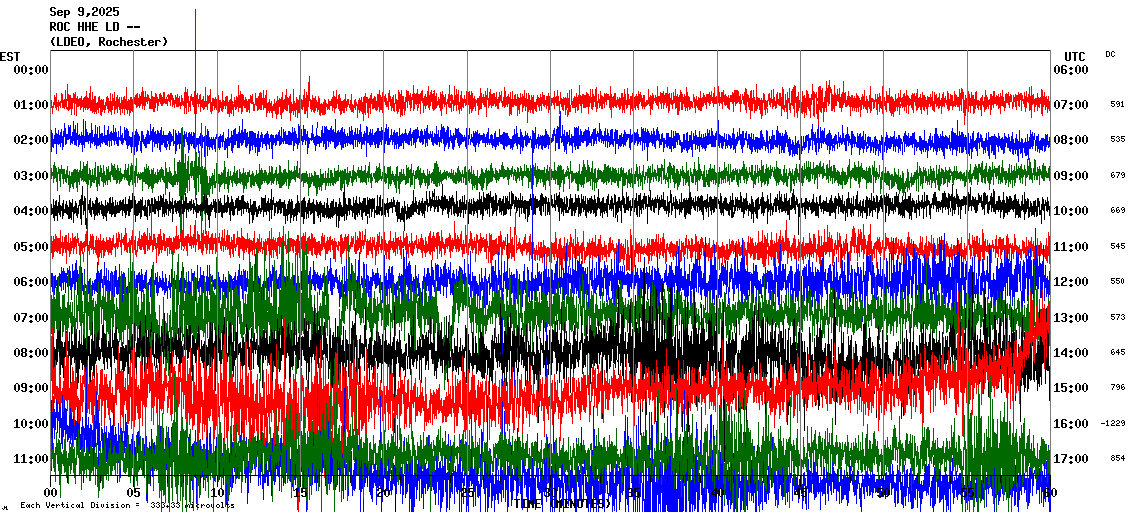Click the DC offset value 591

[1117, 104]
